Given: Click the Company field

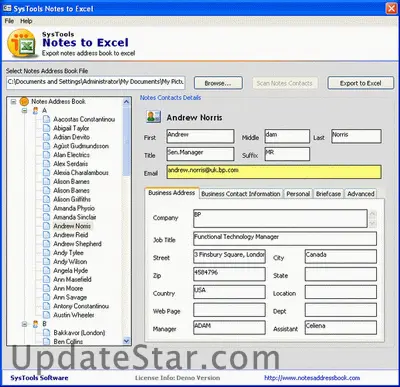Looking at the screenshot, I should (x=280, y=219).
